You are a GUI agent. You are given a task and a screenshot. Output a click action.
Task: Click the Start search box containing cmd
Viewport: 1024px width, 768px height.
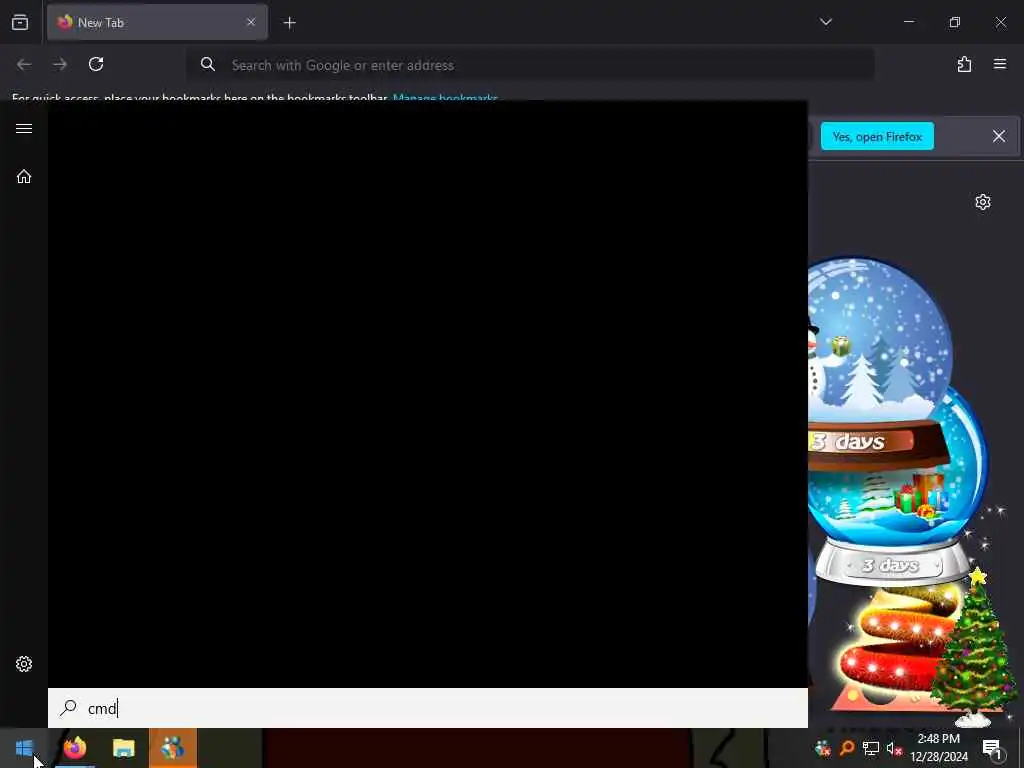pyautogui.click(x=428, y=708)
